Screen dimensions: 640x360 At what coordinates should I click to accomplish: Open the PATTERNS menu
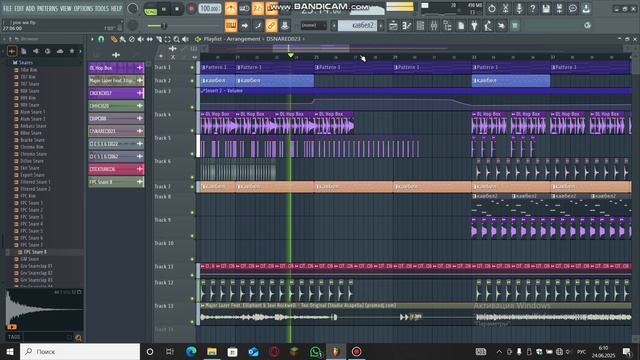48,8
